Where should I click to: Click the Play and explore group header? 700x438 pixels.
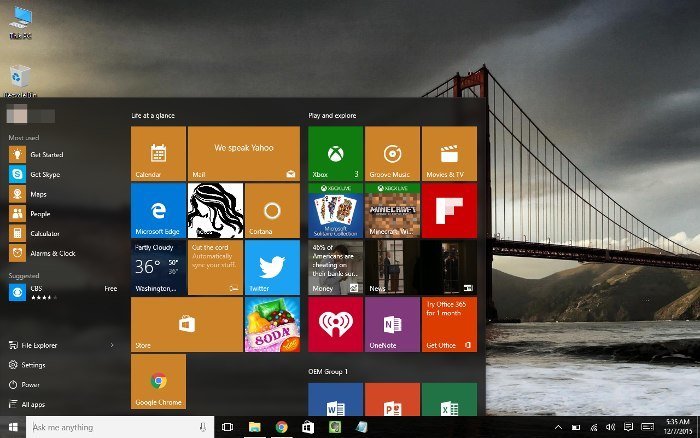332,116
